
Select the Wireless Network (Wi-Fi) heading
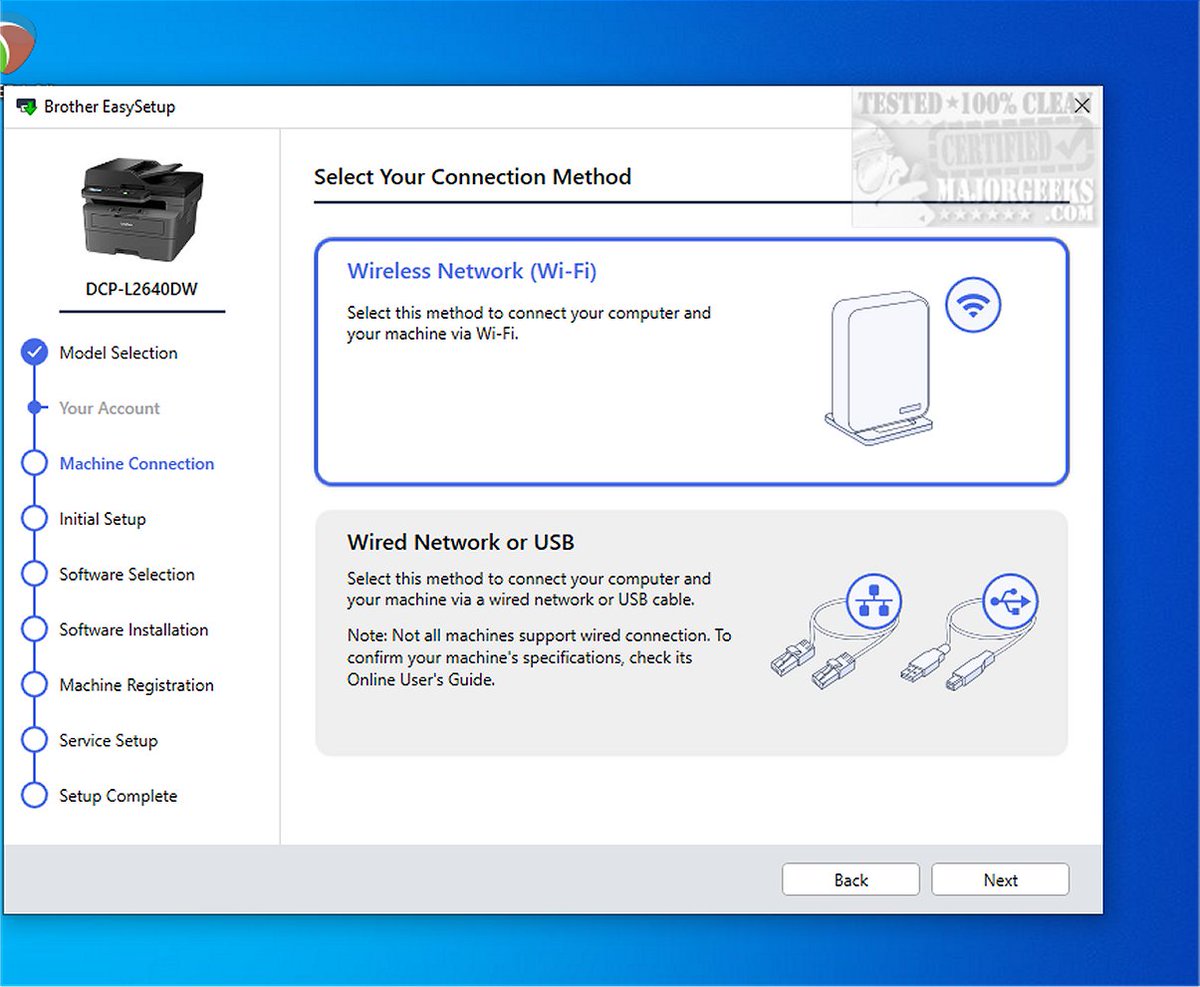coord(472,271)
